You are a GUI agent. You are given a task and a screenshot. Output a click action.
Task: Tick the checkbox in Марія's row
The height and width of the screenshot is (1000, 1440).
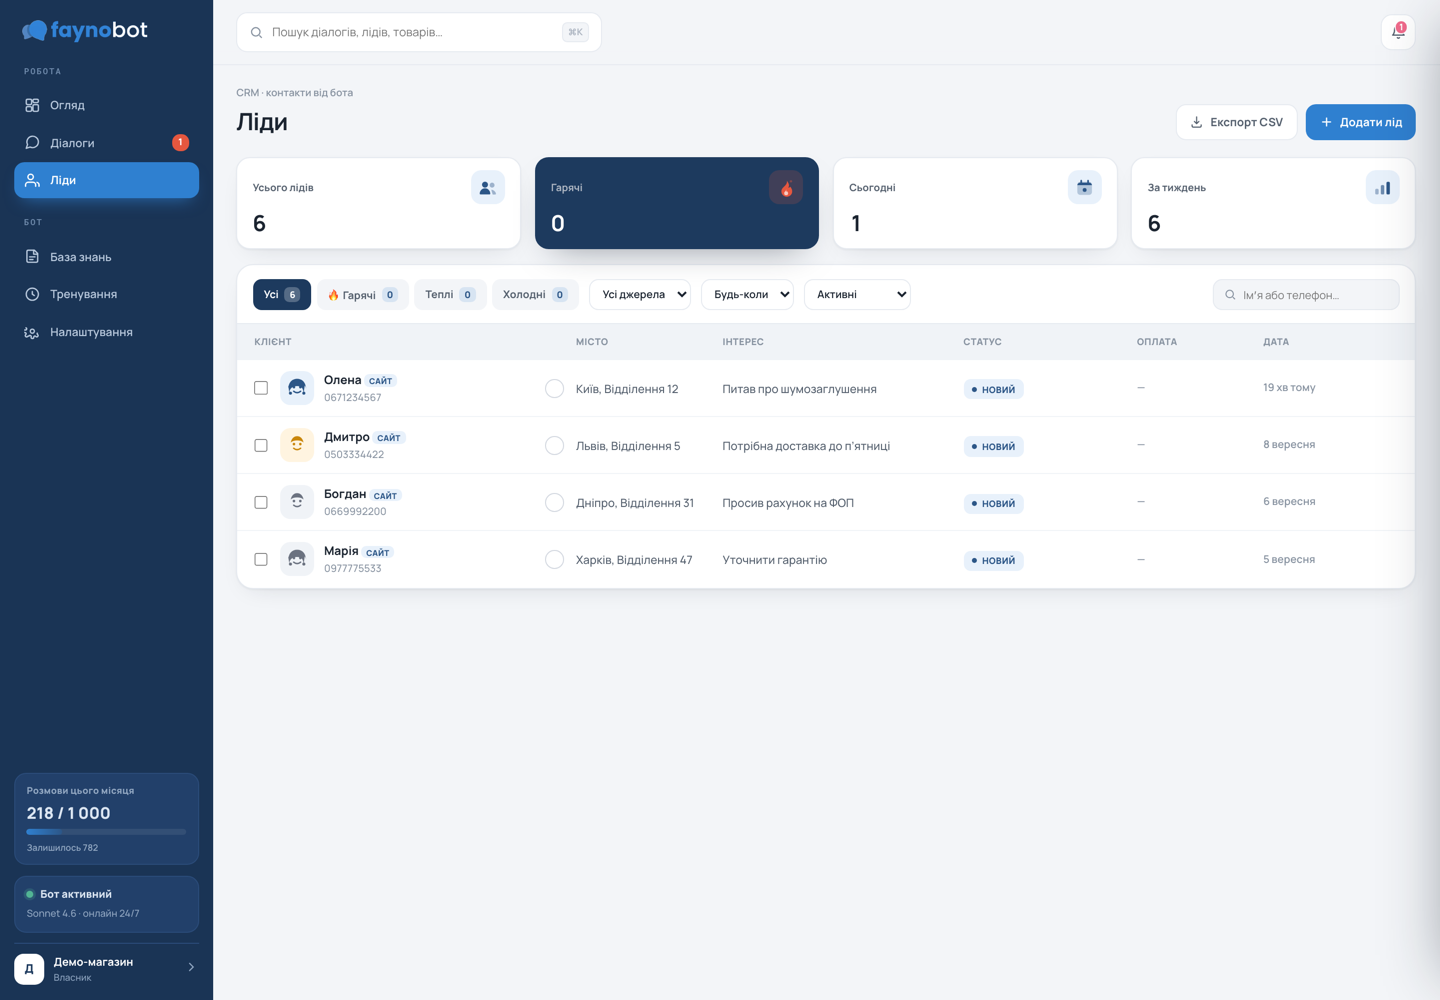tap(261, 559)
